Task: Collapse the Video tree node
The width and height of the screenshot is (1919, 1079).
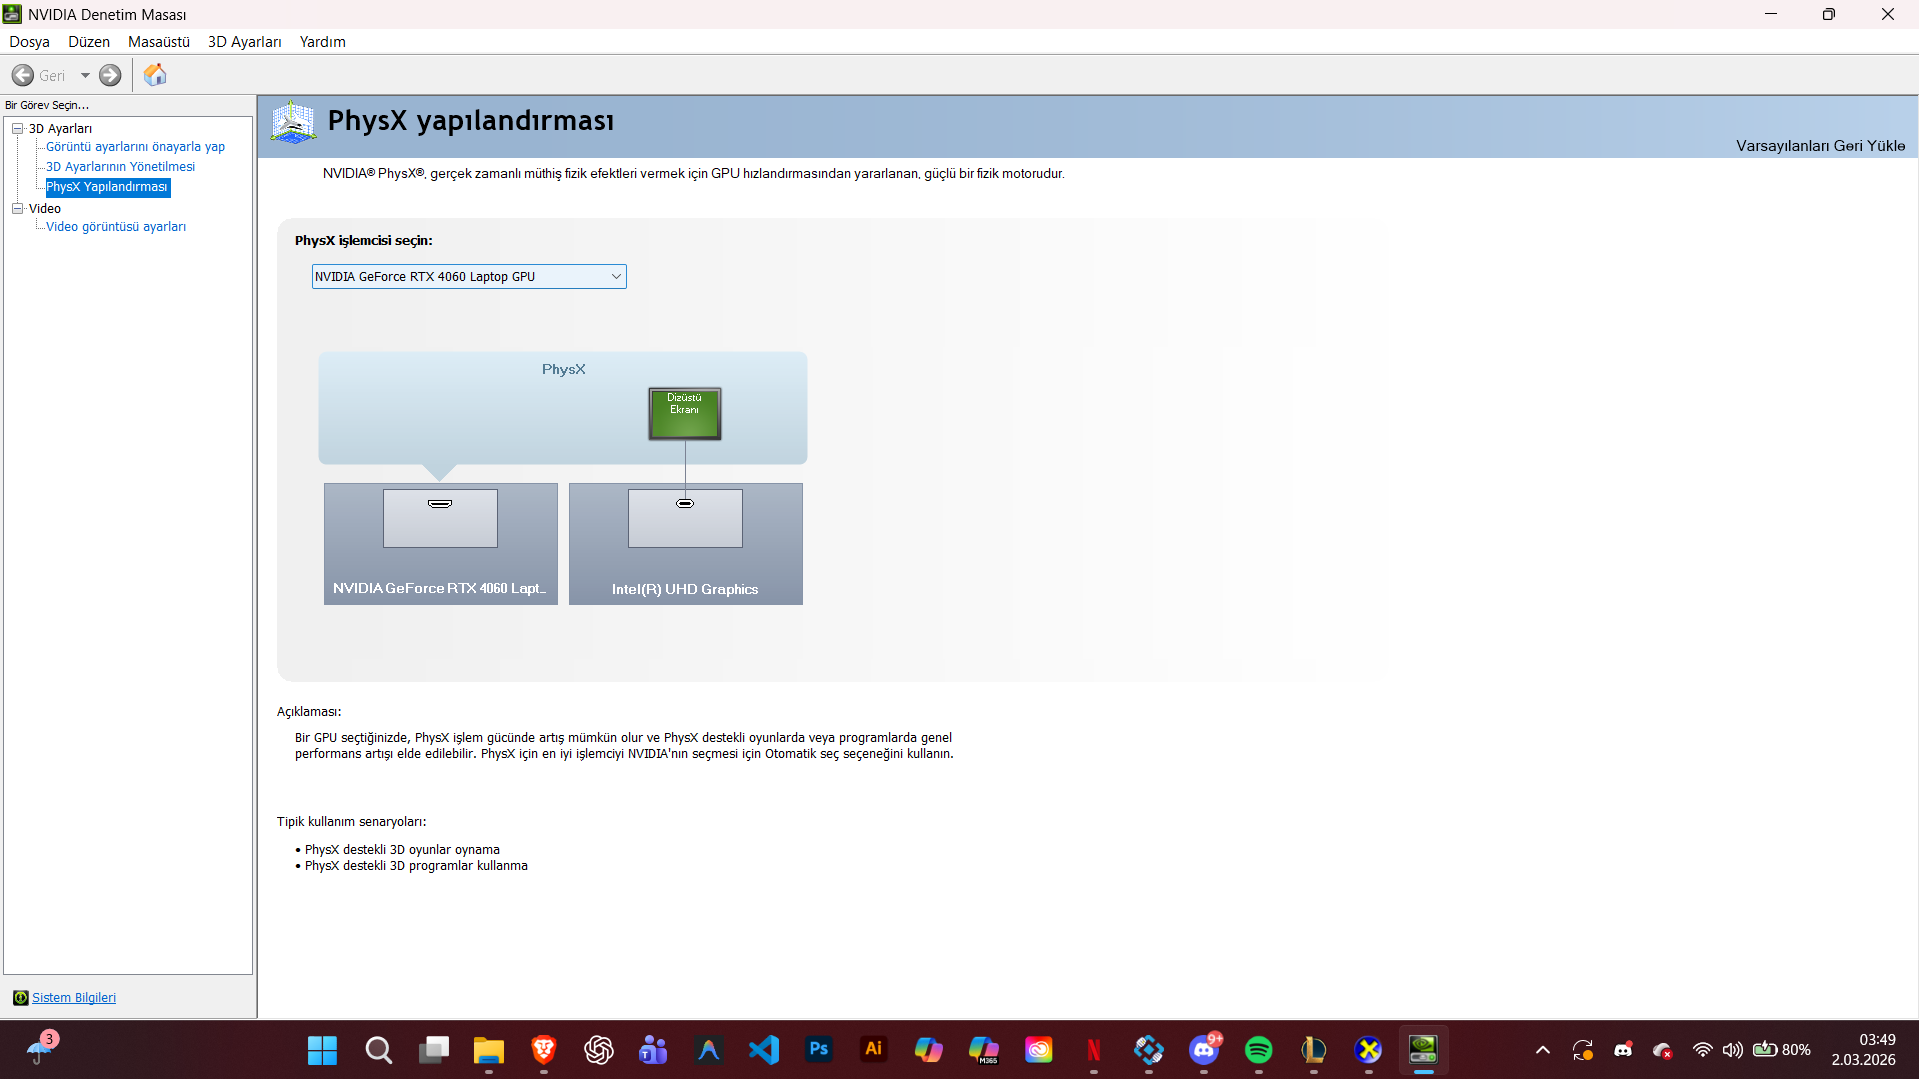Action: (17, 208)
